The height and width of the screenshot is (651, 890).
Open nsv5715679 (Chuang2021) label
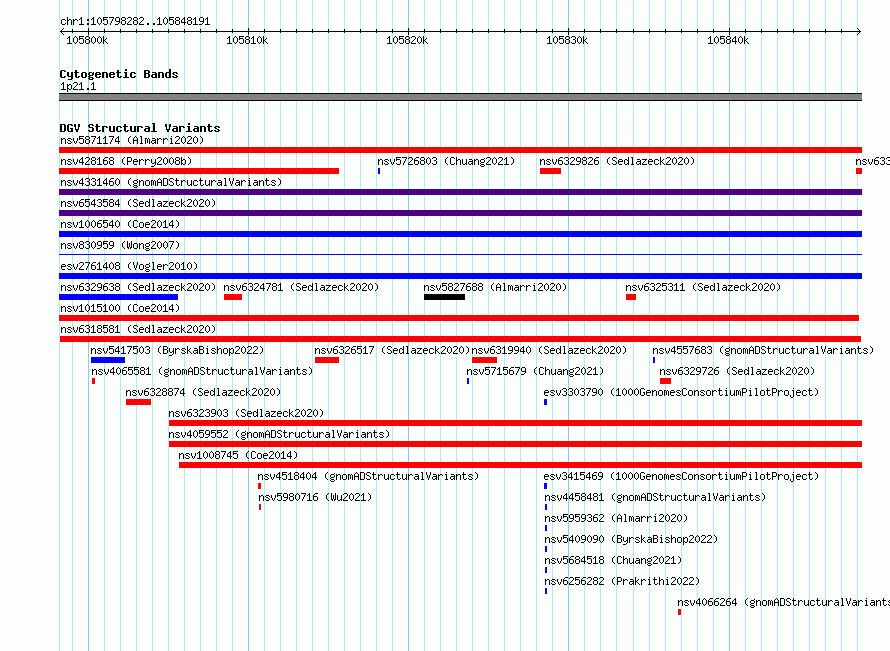[x=535, y=371]
